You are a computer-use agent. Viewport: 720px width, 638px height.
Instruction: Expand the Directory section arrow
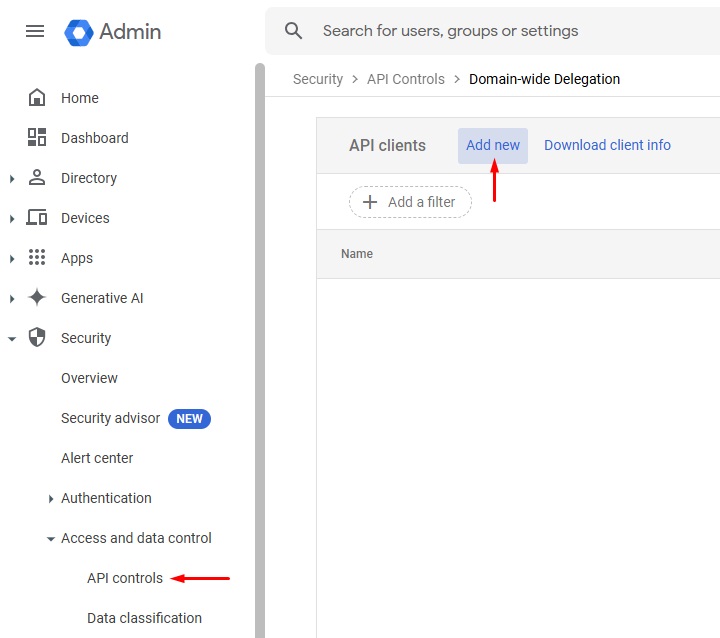(x=12, y=178)
